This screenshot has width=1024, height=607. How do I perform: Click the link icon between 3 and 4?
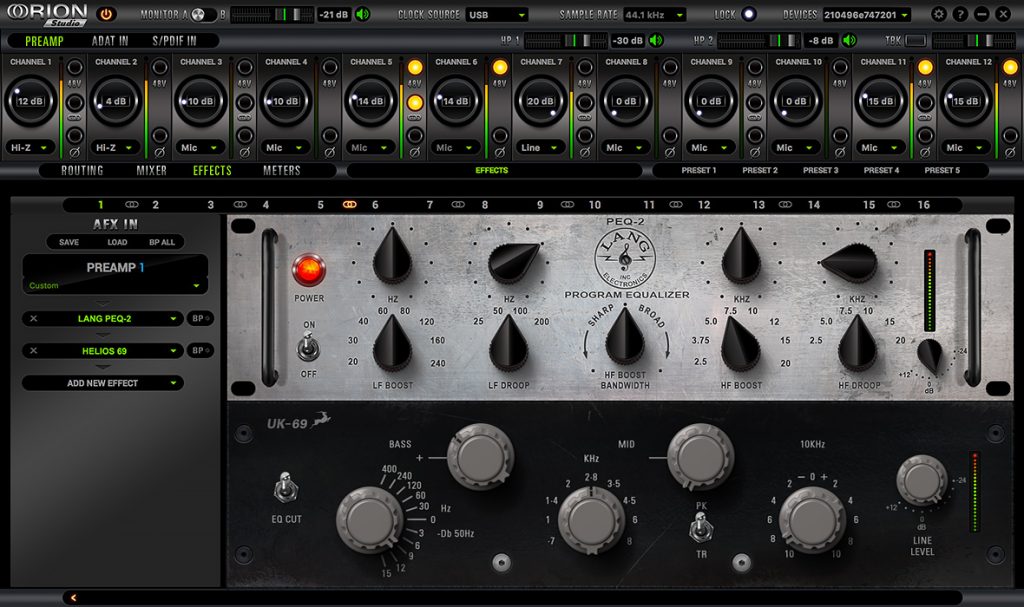(240, 205)
